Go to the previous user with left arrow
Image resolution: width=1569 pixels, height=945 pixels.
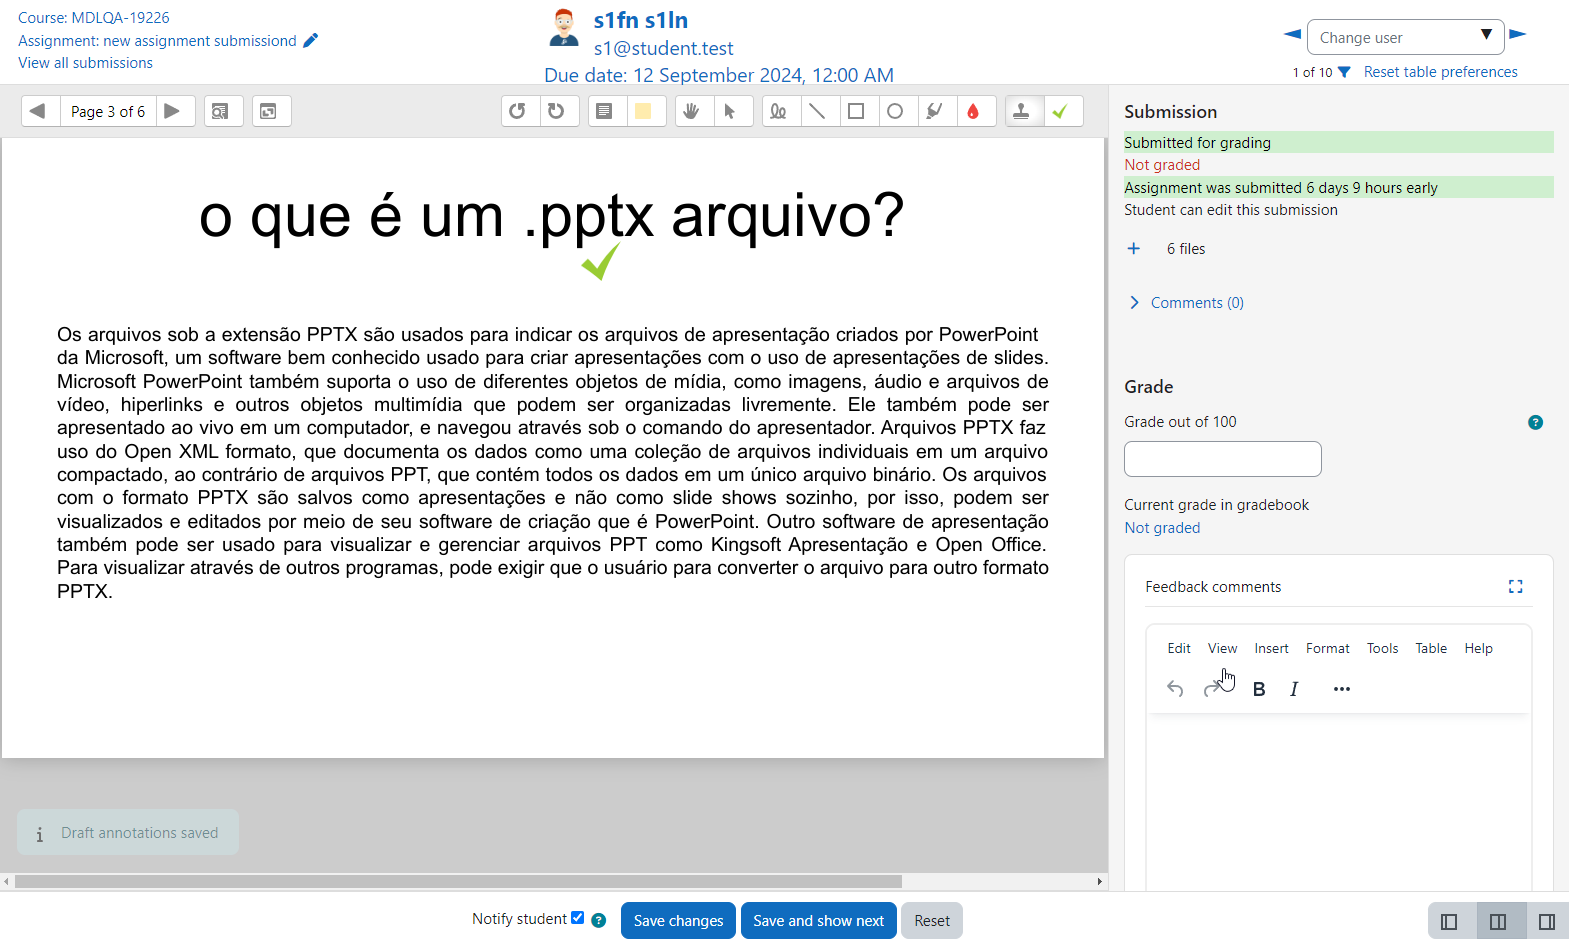click(x=1292, y=34)
